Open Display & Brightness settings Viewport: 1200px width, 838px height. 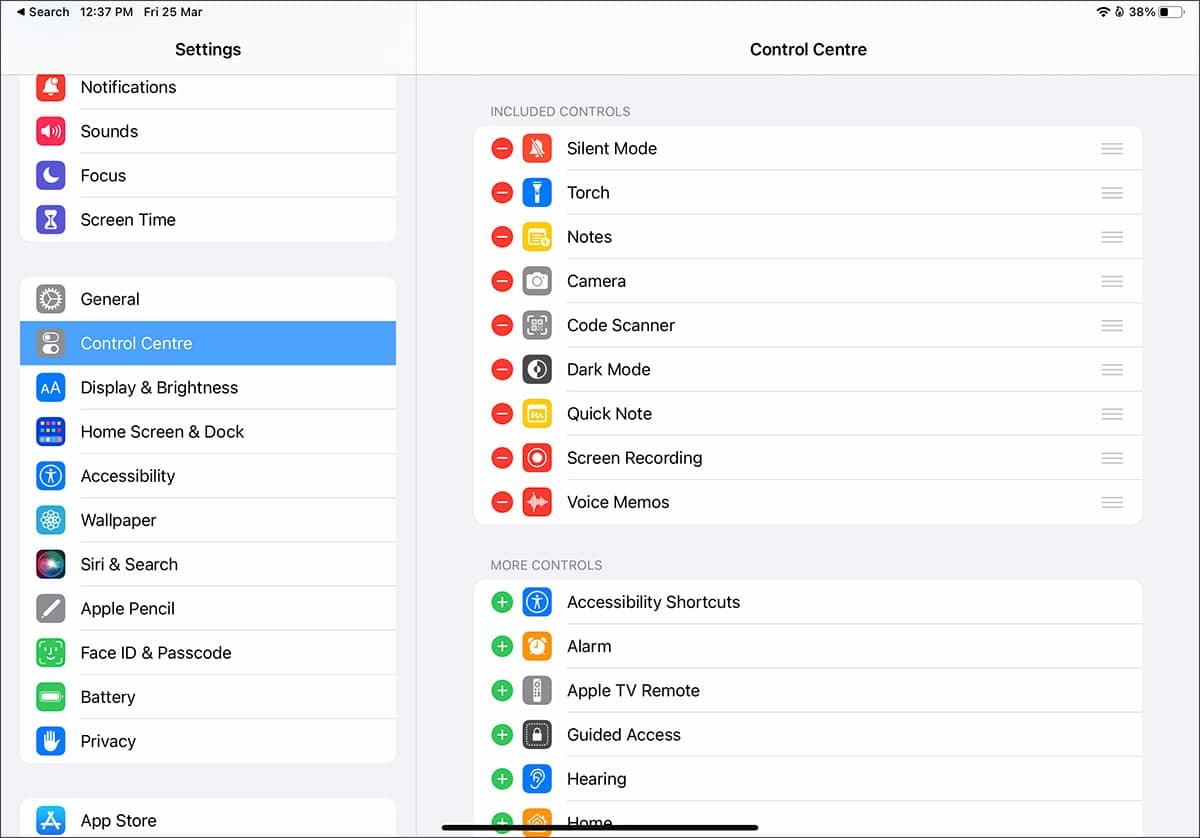pyautogui.click(x=159, y=387)
